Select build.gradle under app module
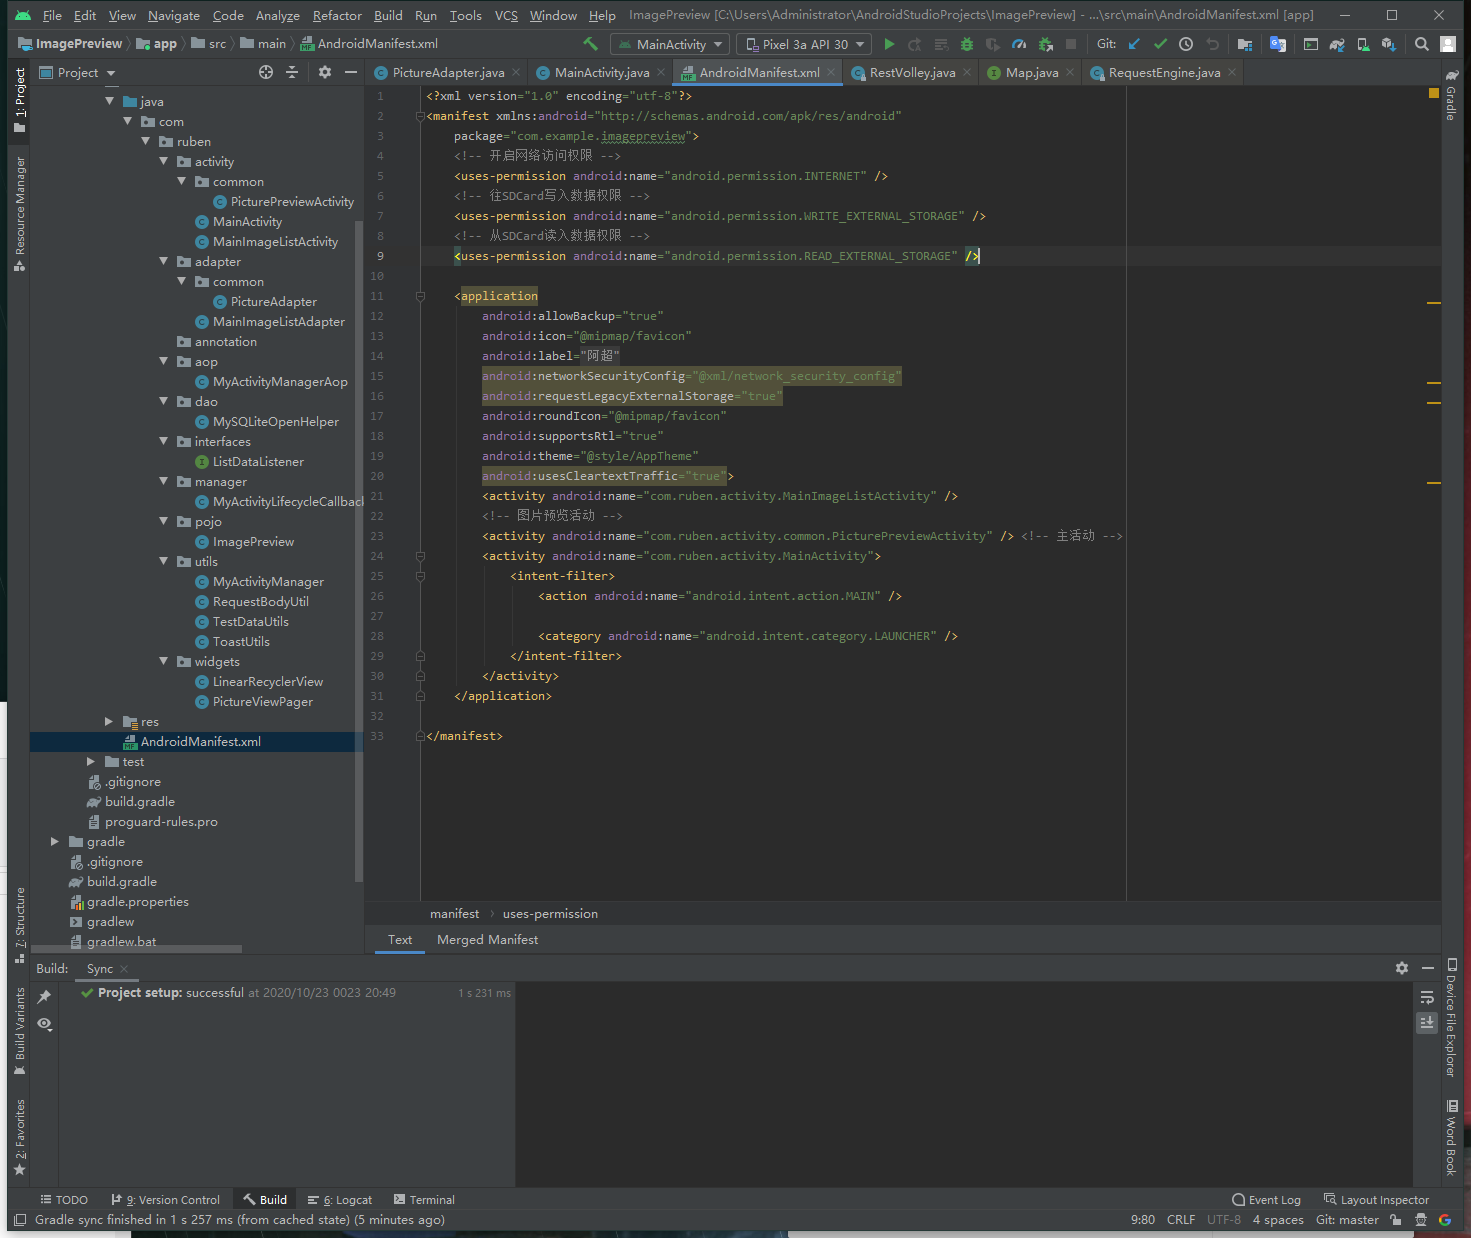Image resolution: width=1471 pixels, height=1238 pixels. 139,801
